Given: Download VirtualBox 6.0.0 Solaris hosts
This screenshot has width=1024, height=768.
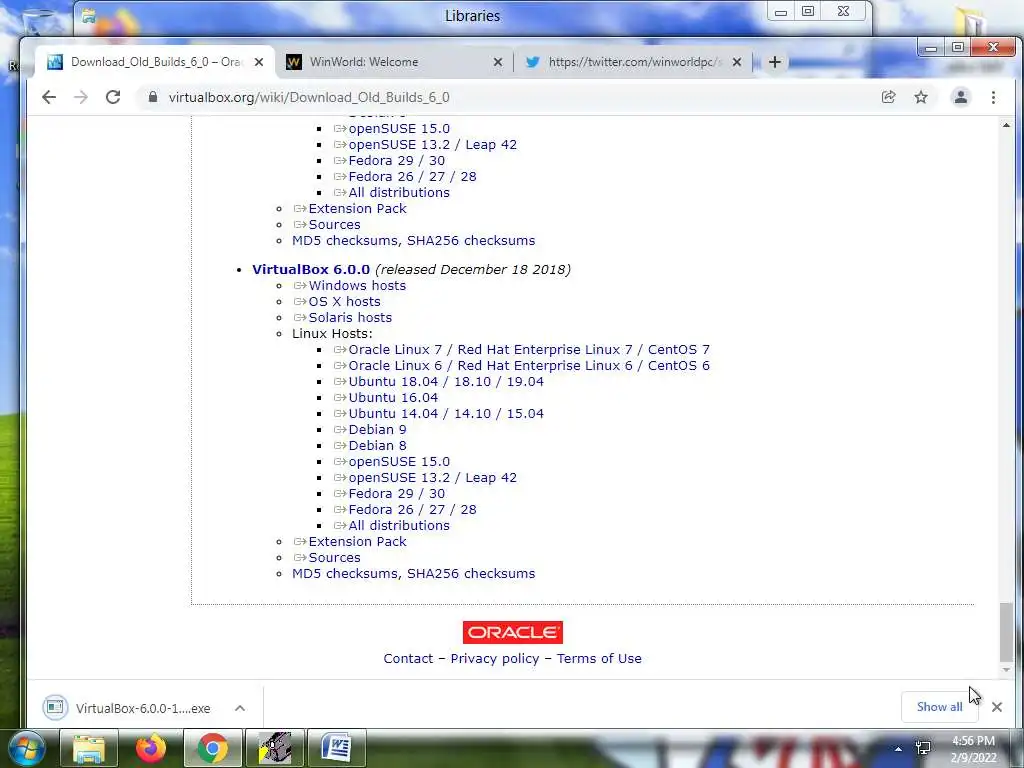Looking at the screenshot, I should pyautogui.click(x=350, y=317).
